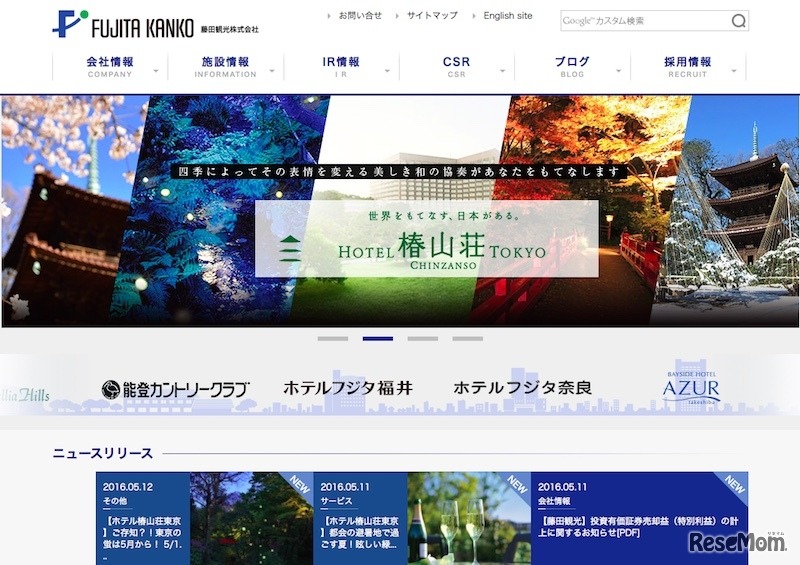
Task: Open 能登カントリークラブ facility logo
Action: pos(174,389)
